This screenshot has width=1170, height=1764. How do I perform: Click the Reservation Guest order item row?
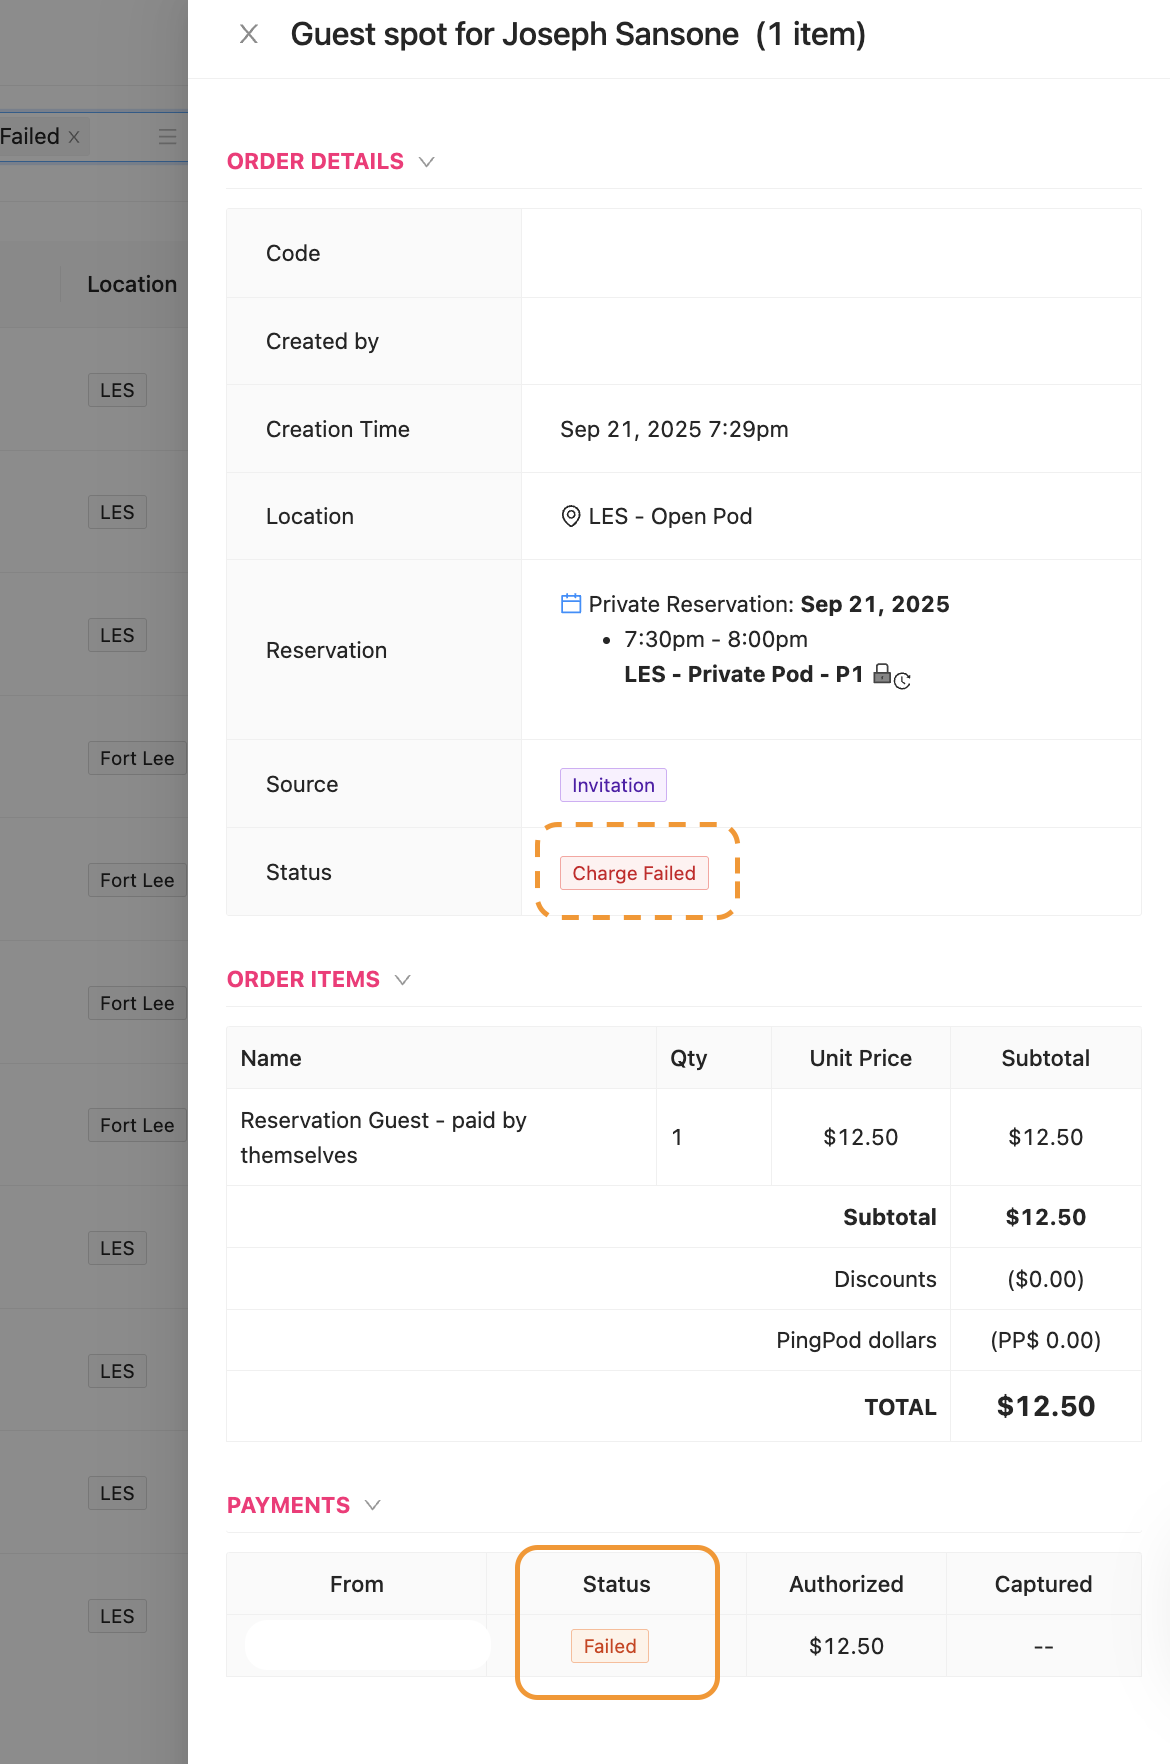(440, 1137)
